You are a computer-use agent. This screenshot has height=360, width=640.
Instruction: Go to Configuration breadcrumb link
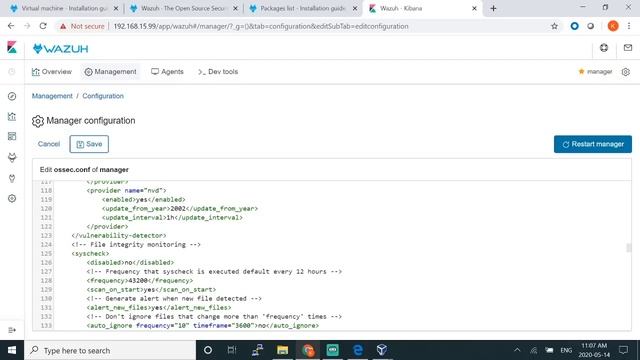(x=103, y=96)
